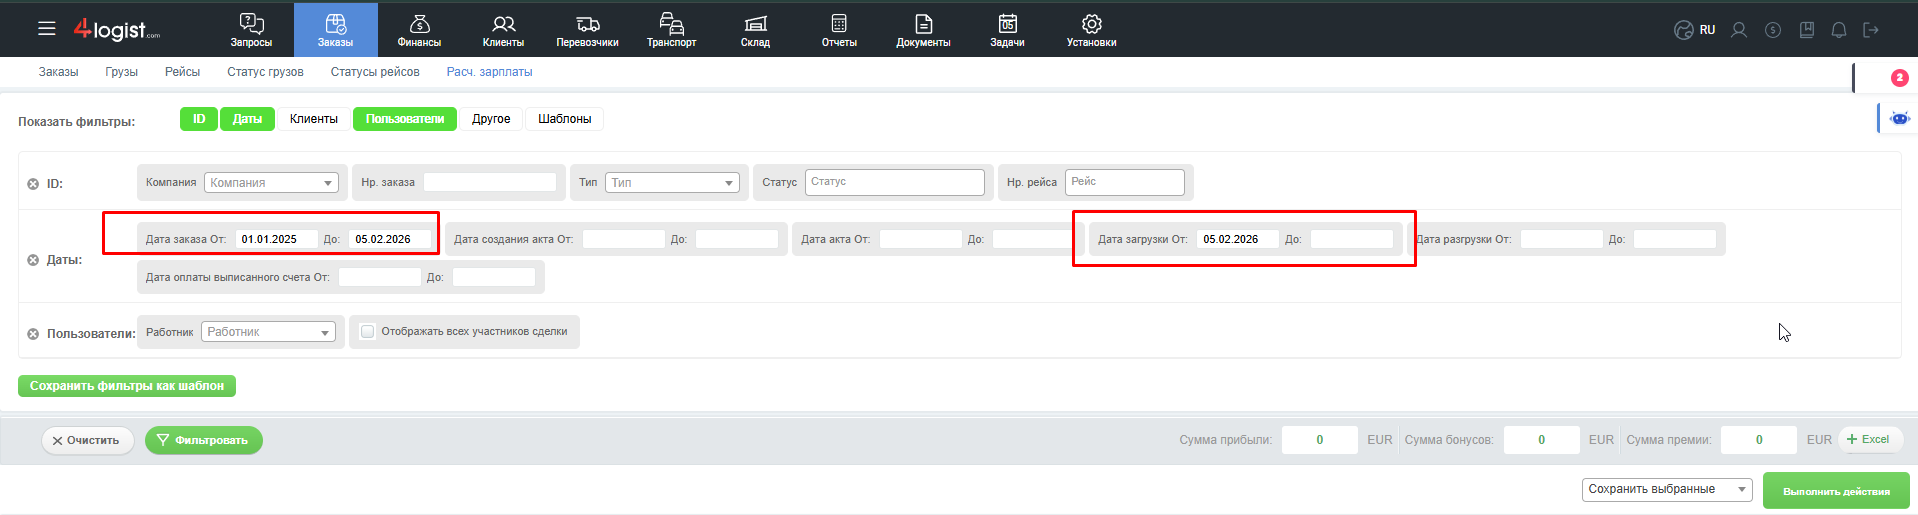Click the Установки gear icon

tap(1091, 24)
